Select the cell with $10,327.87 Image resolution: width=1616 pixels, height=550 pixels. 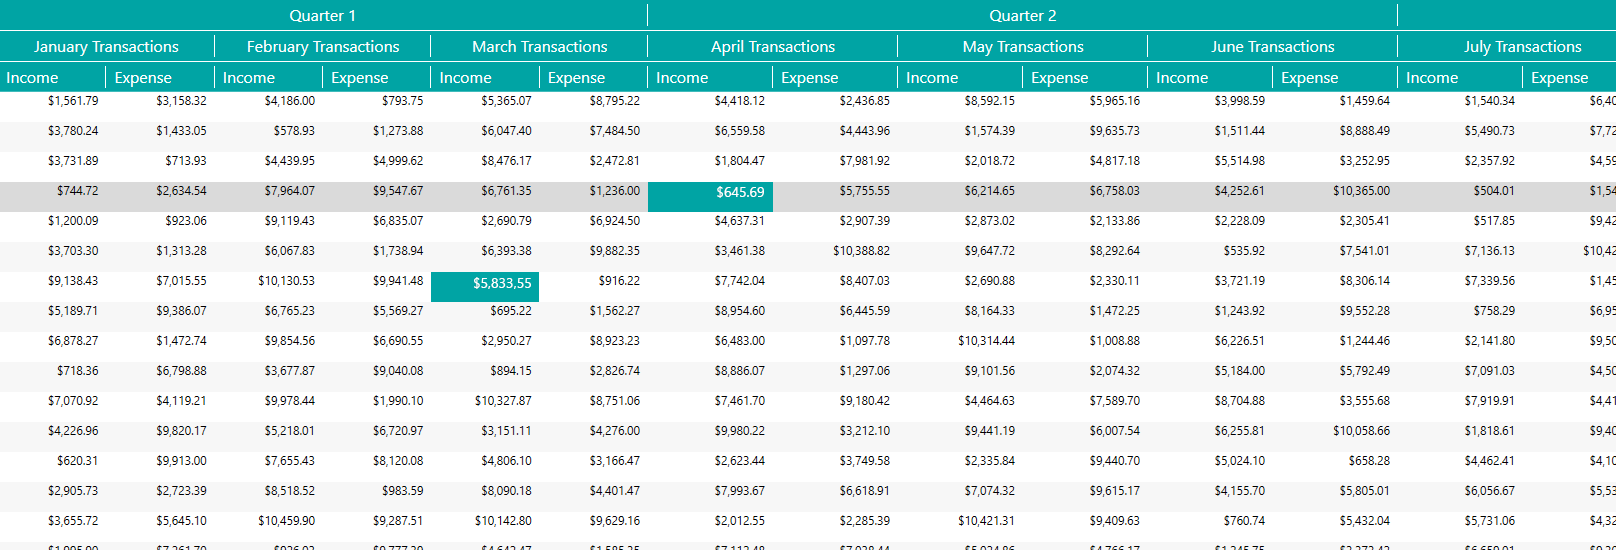pos(503,401)
